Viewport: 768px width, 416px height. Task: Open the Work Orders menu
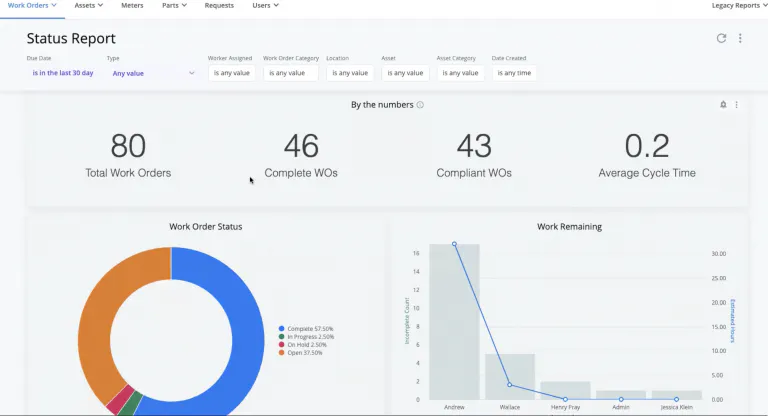pos(32,6)
